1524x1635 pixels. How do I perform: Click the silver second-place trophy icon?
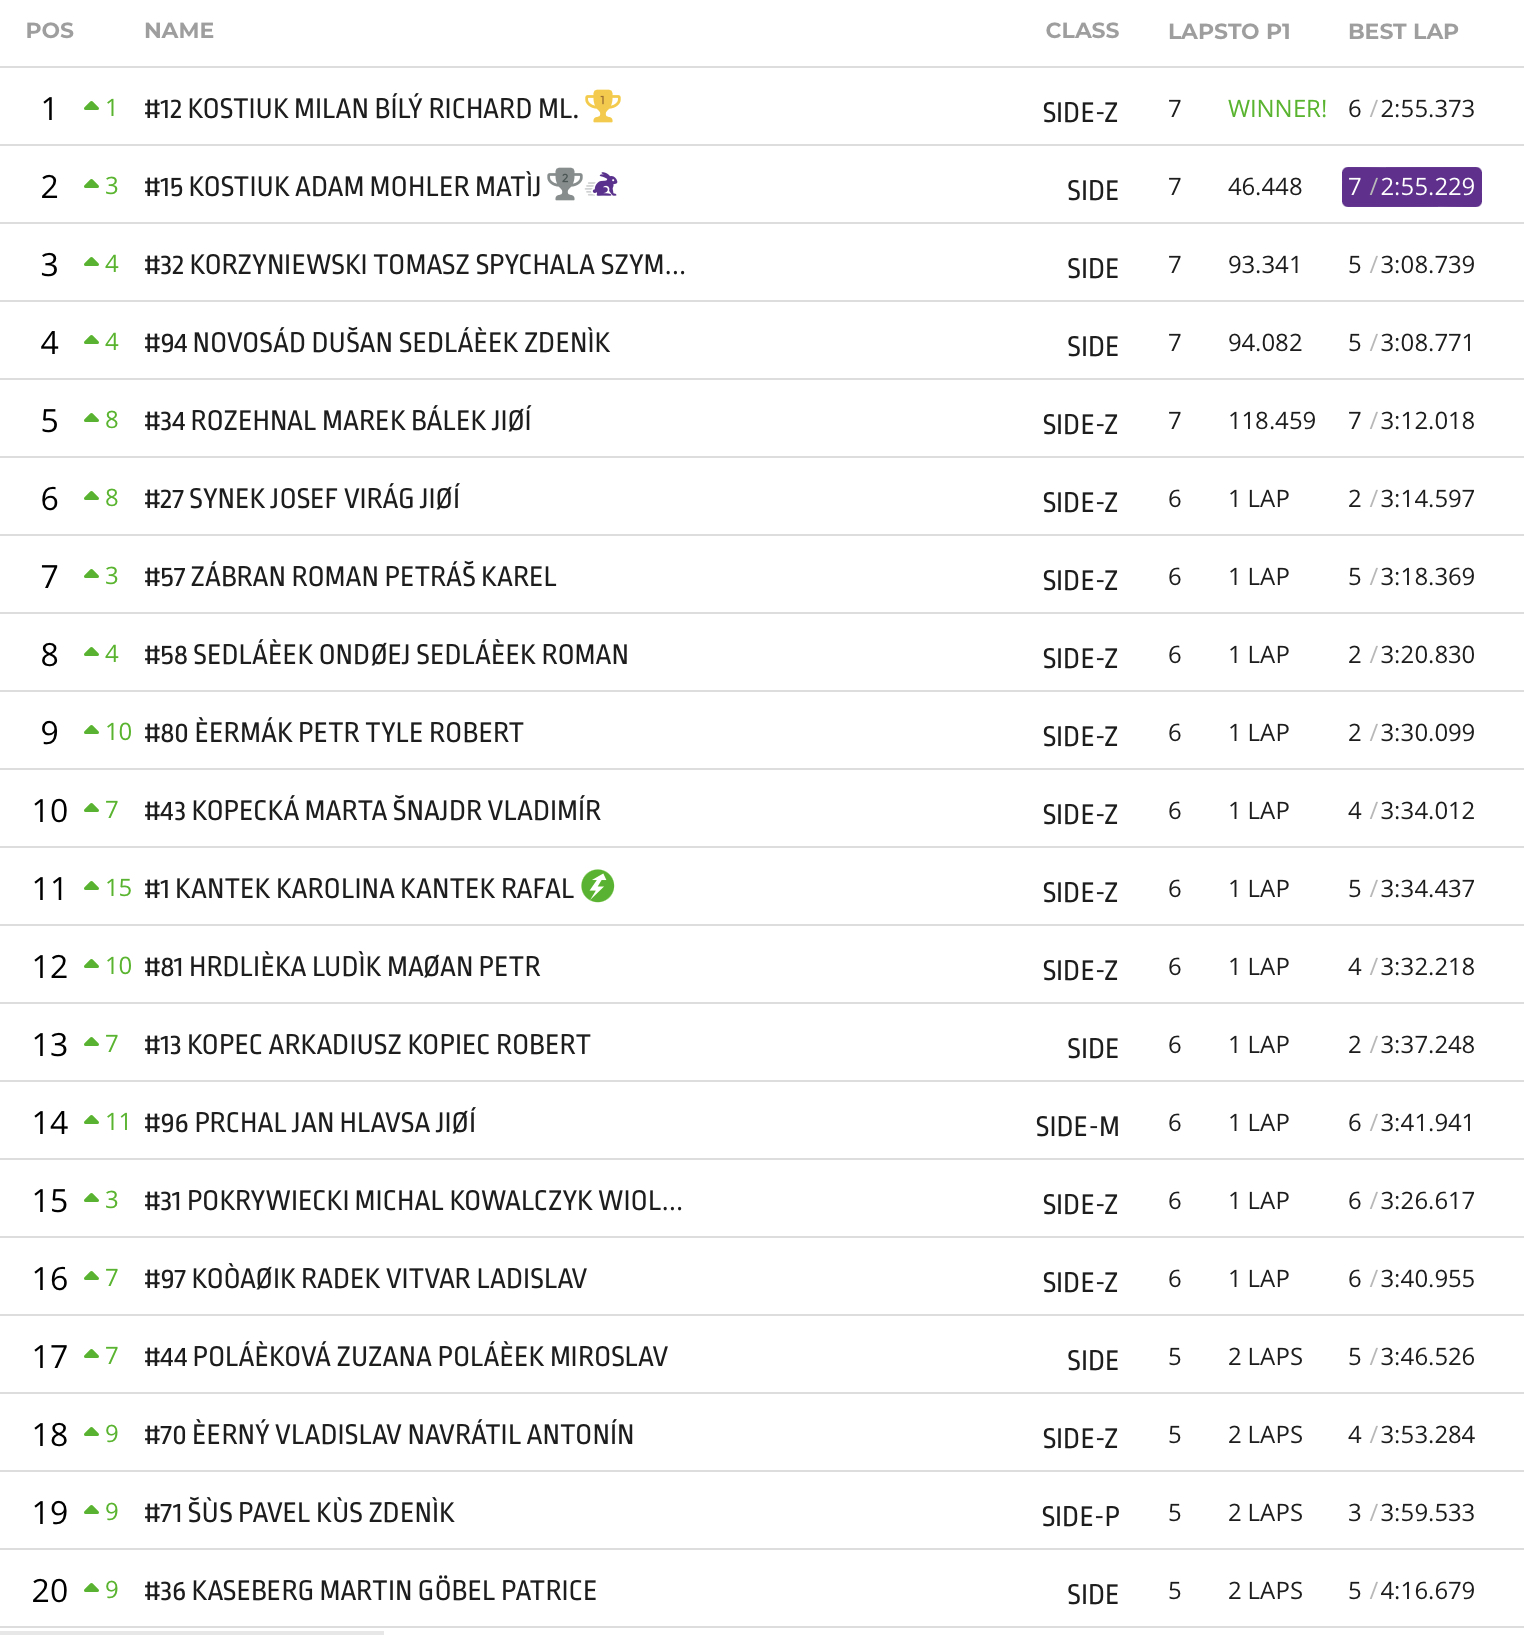click(565, 183)
